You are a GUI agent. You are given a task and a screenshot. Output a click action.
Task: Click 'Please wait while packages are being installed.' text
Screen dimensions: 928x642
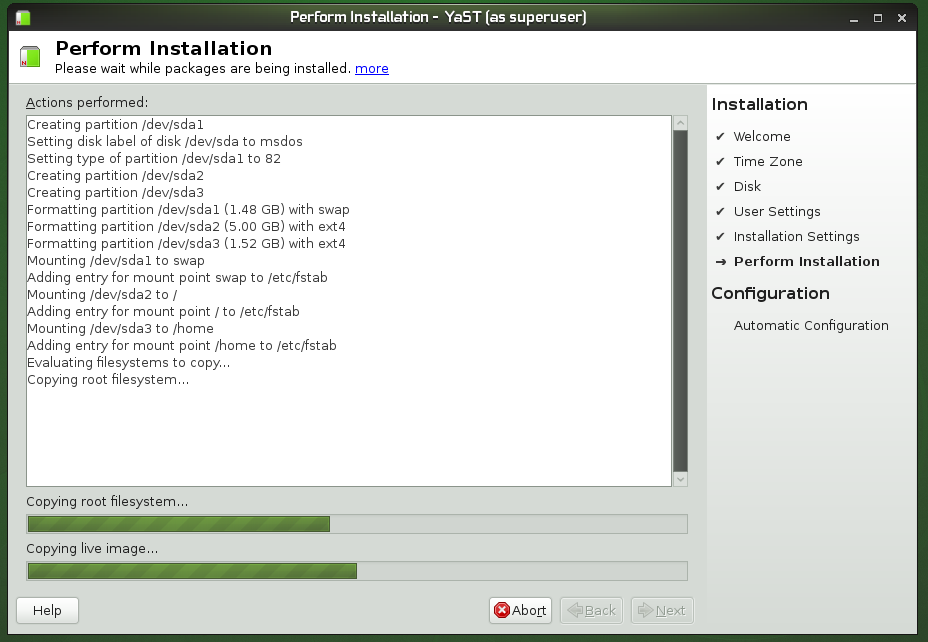point(204,69)
